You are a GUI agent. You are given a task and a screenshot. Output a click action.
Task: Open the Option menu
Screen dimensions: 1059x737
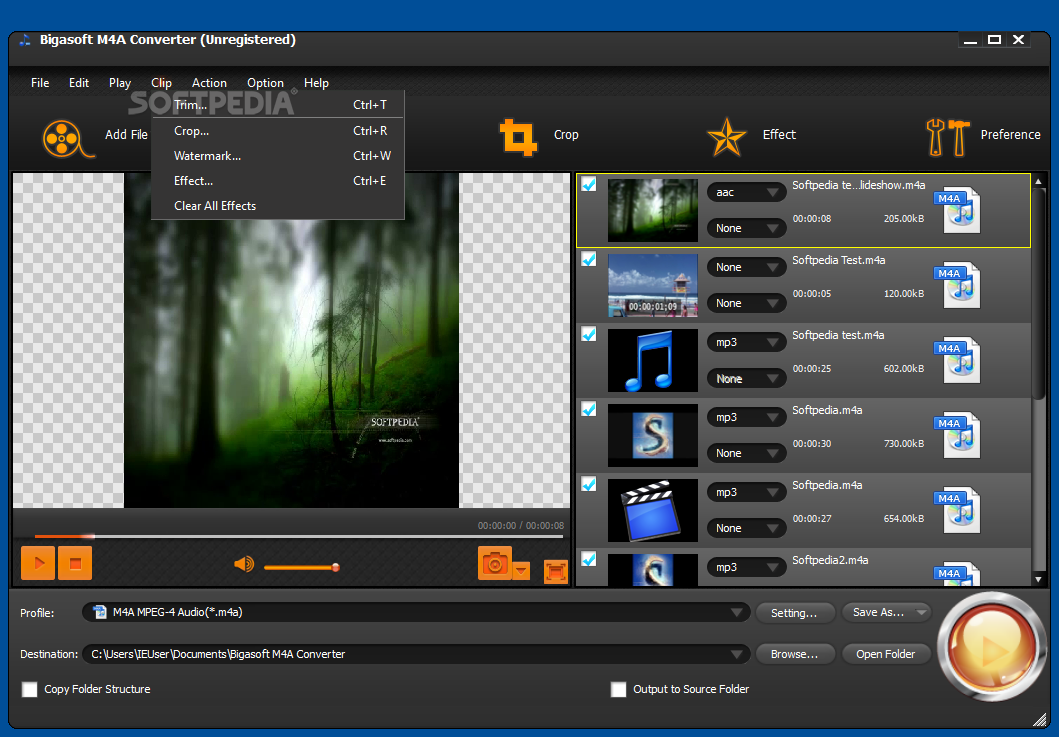coord(265,82)
